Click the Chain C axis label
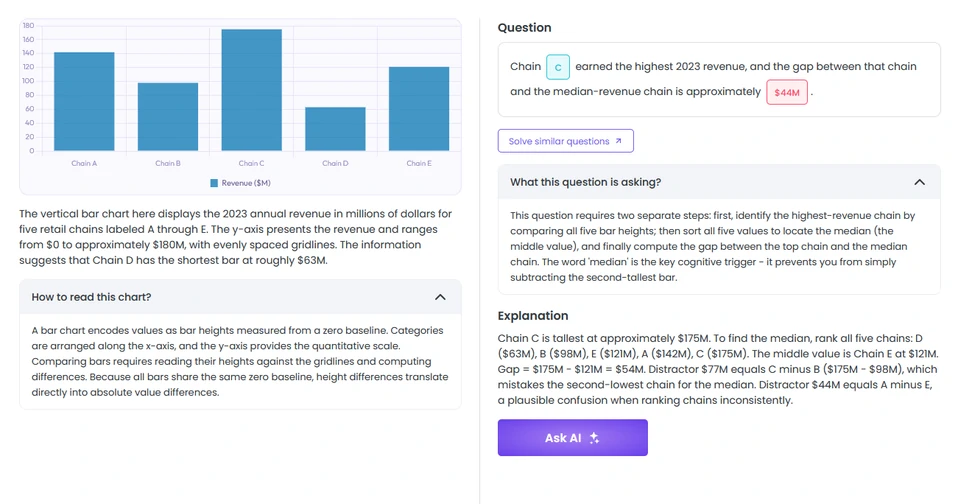Screen dimensions: 958x504 pos(252,163)
